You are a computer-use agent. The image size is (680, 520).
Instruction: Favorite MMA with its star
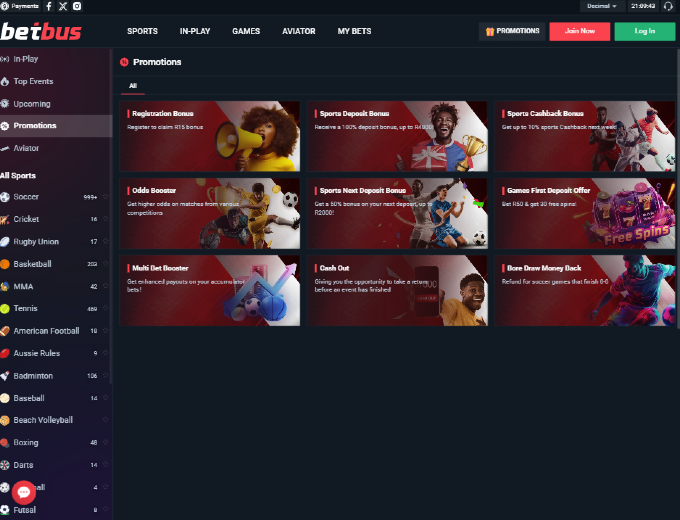105,286
